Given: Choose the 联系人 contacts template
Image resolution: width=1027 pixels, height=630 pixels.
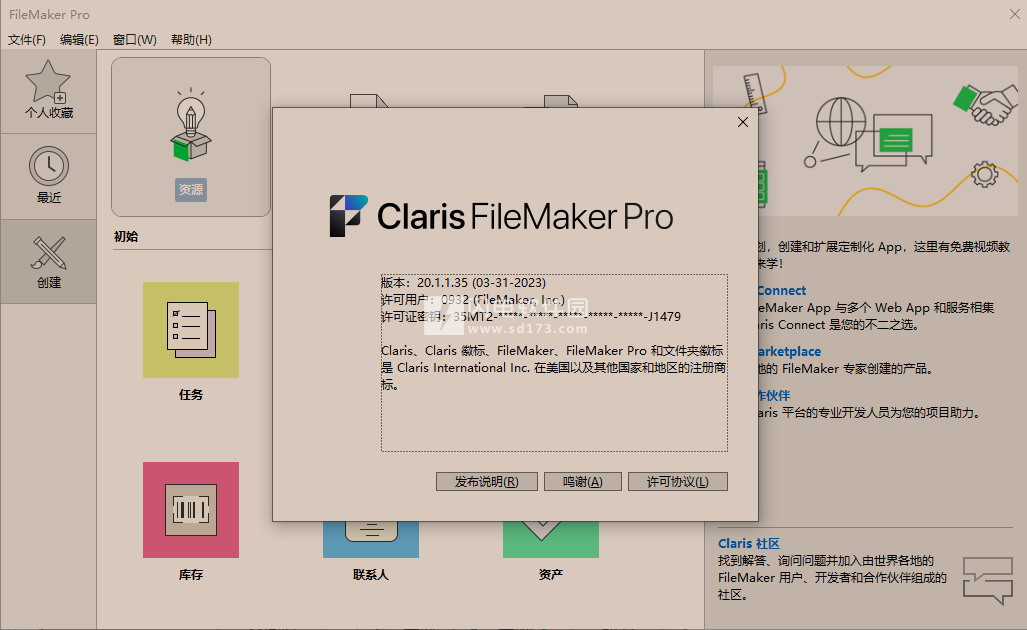Looking at the screenshot, I should tap(371, 540).
